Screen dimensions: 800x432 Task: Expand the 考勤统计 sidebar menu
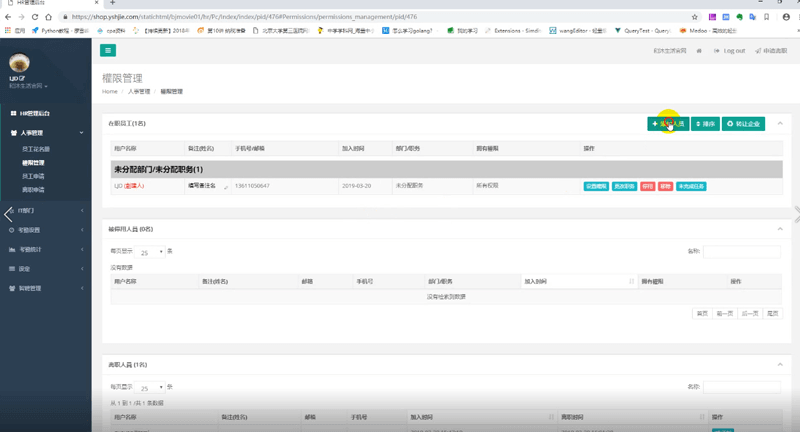45,249
